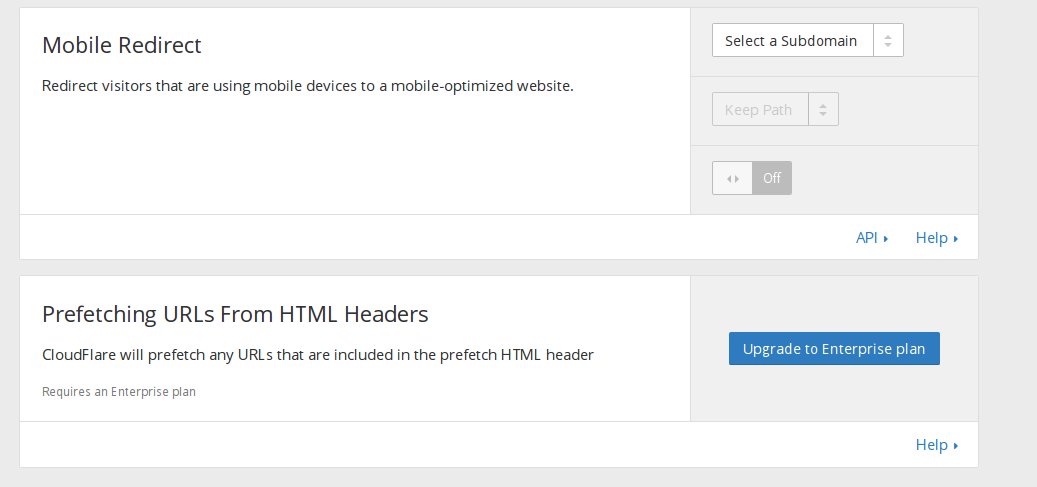Image resolution: width=1037 pixels, height=487 pixels.
Task: Click the Off label on the toggle
Action: 772,178
